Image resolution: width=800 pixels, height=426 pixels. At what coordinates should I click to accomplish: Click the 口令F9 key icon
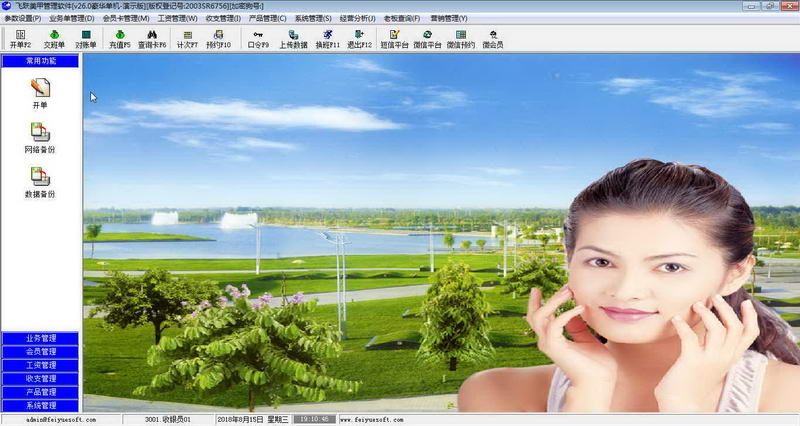(x=258, y=39)
